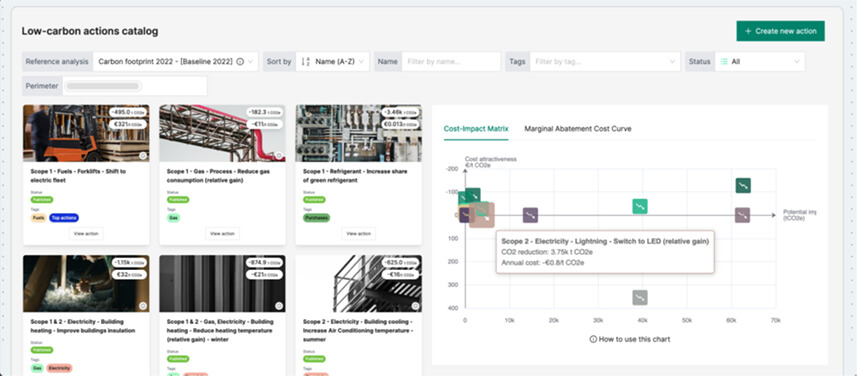Screen dimensions: 857x376
Task: Switch to Marginal Abatement Cost Curve tab
Action: click(578, 129)
